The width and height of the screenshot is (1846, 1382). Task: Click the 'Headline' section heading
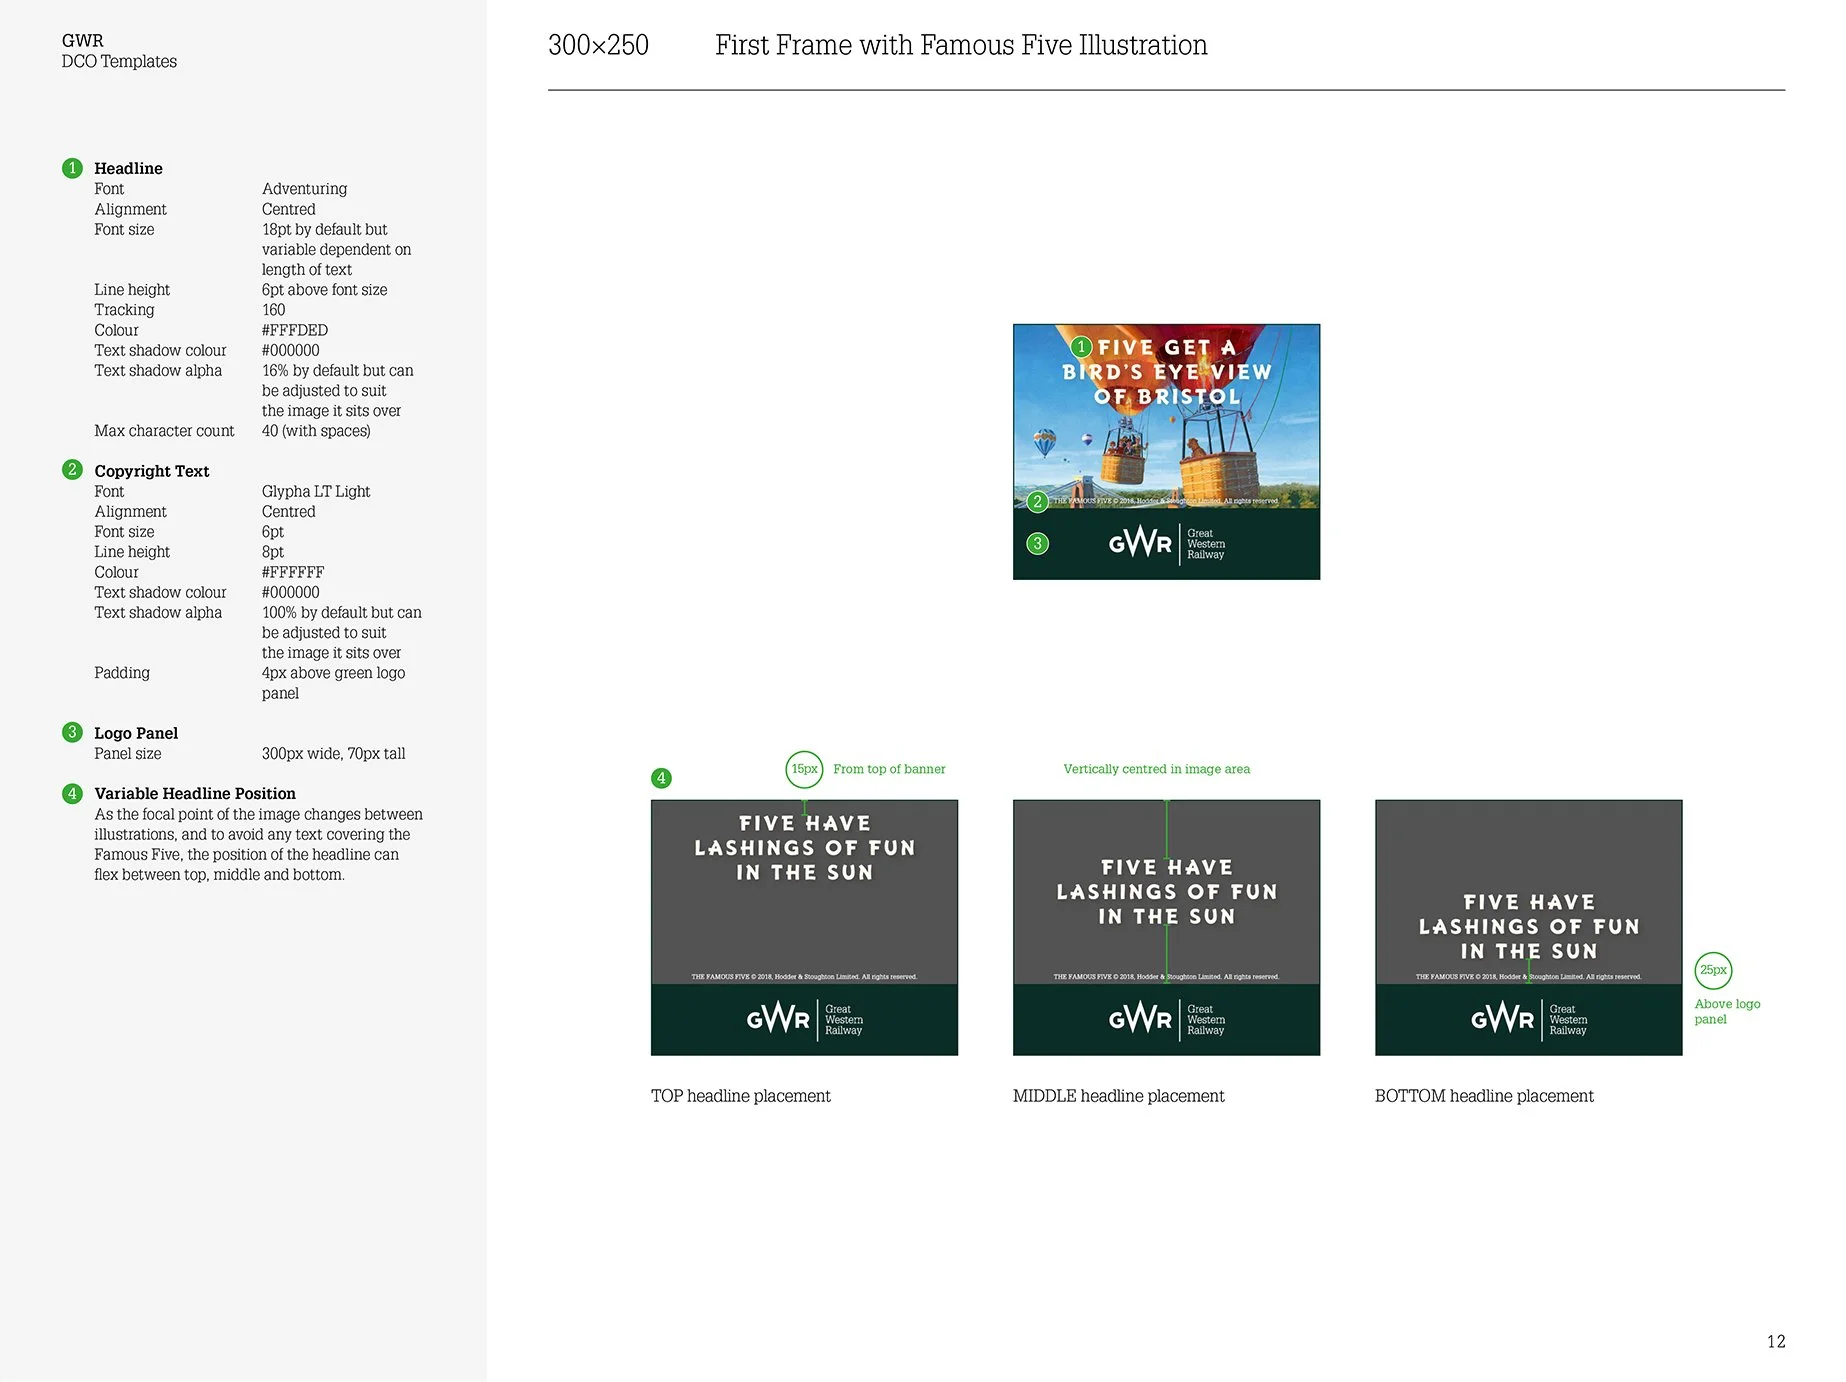(128, 168)
